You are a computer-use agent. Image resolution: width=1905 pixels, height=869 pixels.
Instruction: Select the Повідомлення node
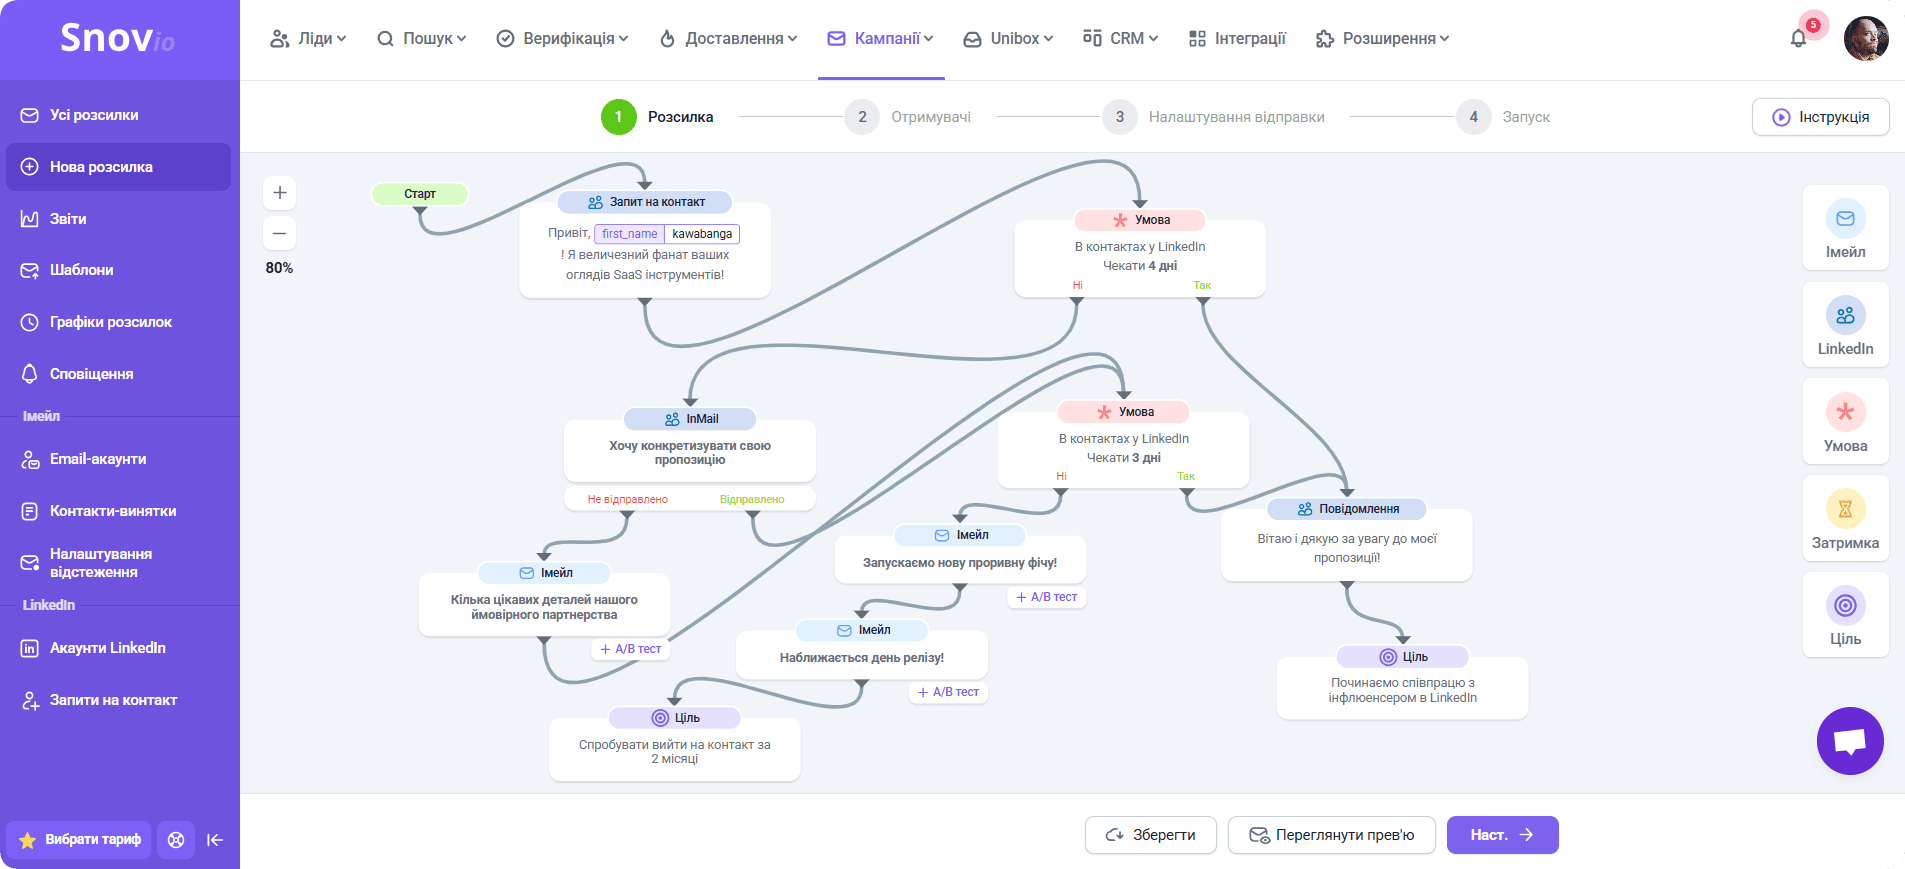(x=1347, y=540)
